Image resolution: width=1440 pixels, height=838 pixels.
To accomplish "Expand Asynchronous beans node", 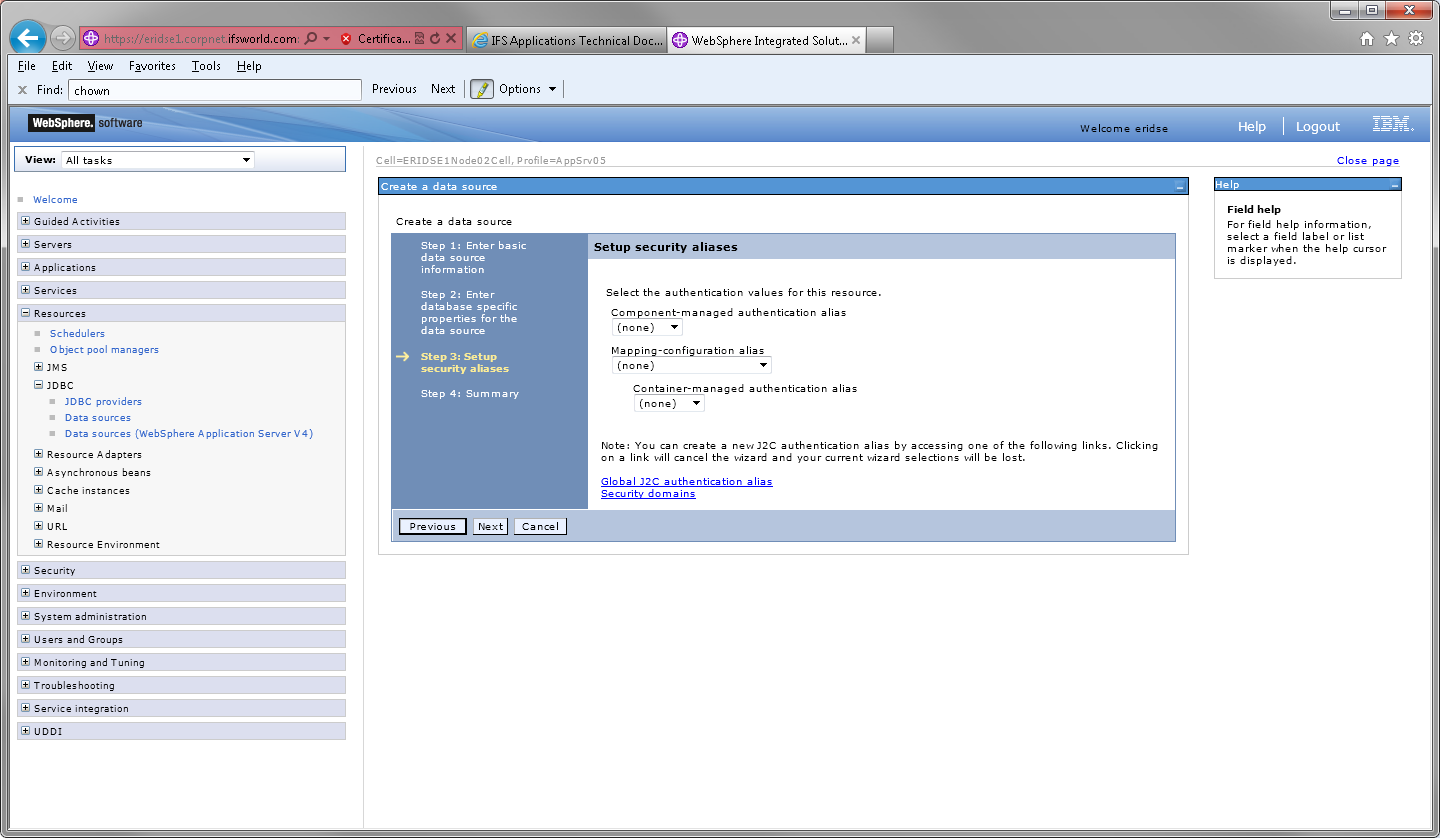I will [x=39, y=472].
